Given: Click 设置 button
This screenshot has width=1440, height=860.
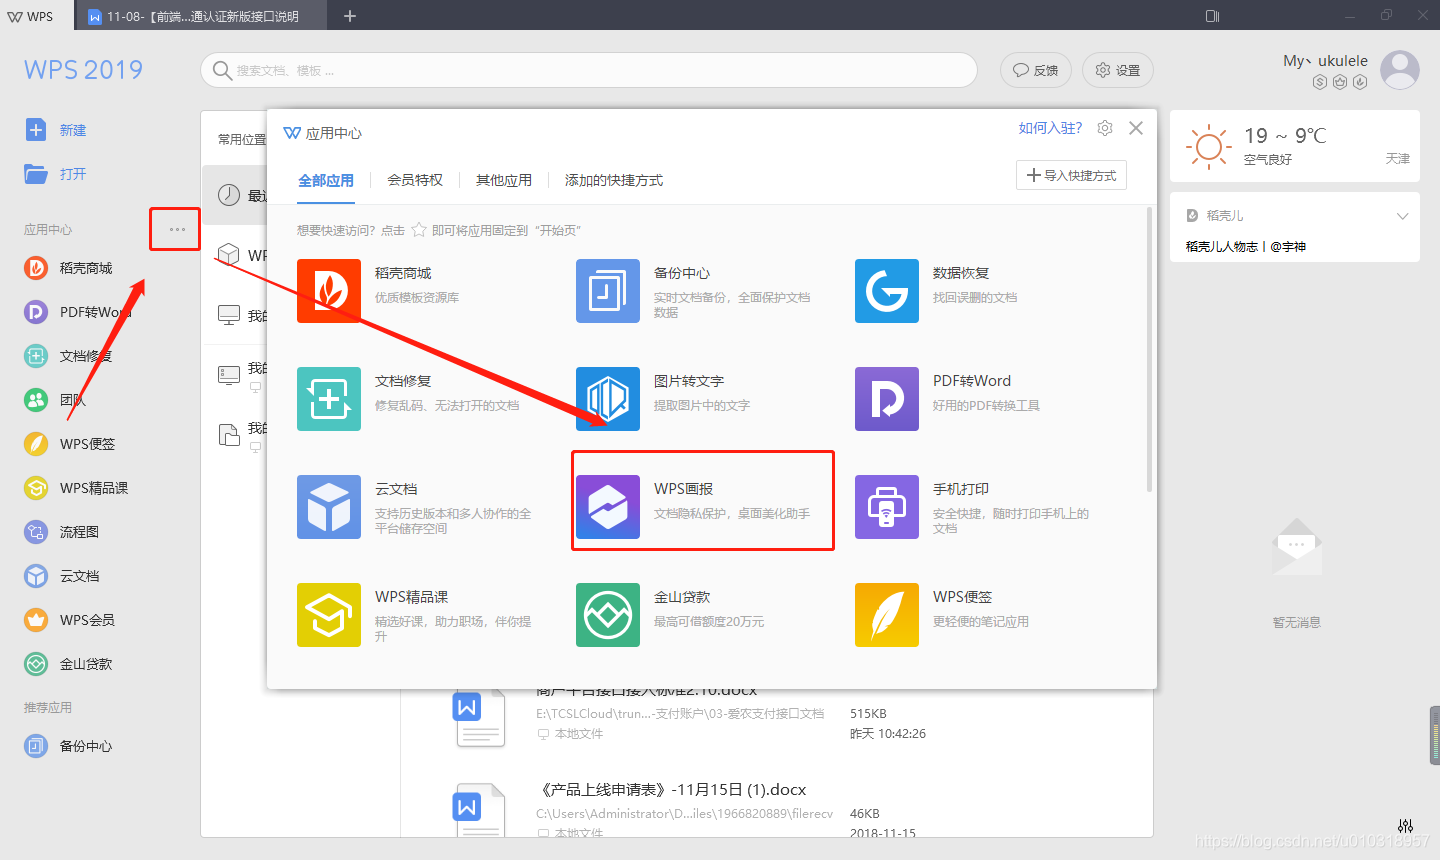Looking at the screenshot, I should point(1118,70).
